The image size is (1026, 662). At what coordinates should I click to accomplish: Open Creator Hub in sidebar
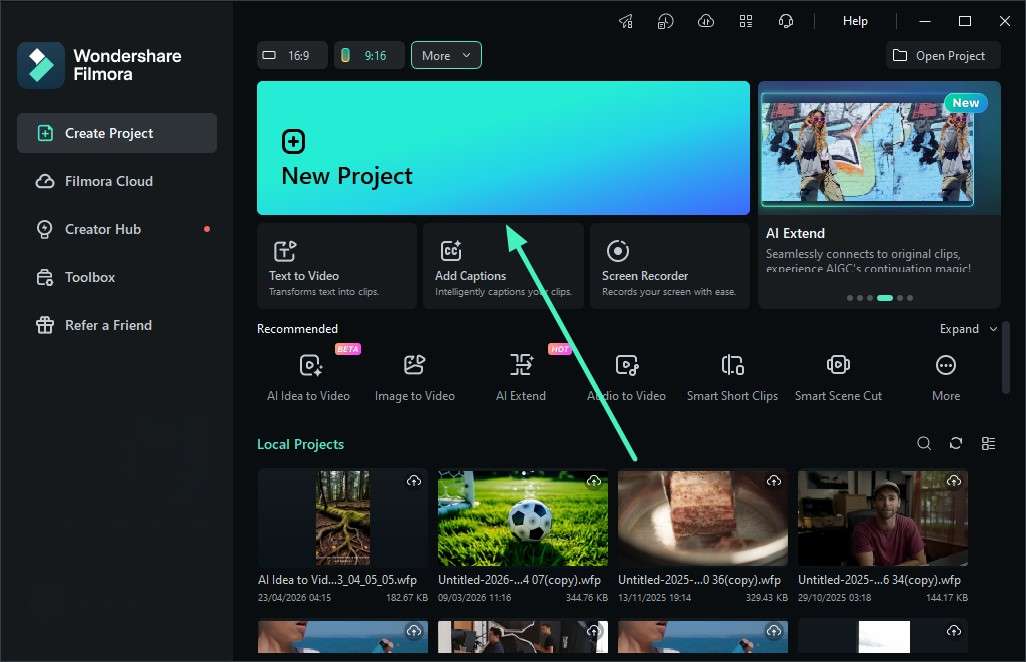tap(117, 229)
